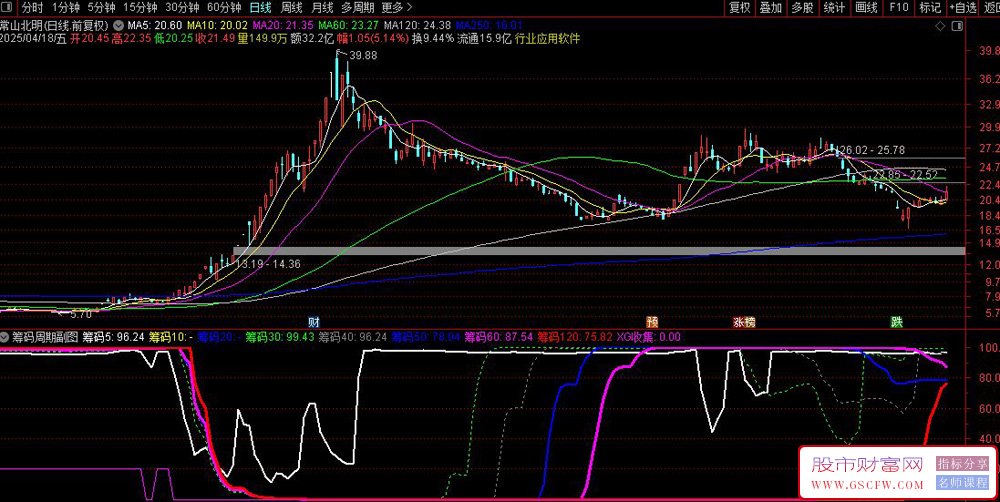This screenshot has width=1000, height=502.
Task: Open the WWW.GSCFW.COM link
Action: coord(867,484)
